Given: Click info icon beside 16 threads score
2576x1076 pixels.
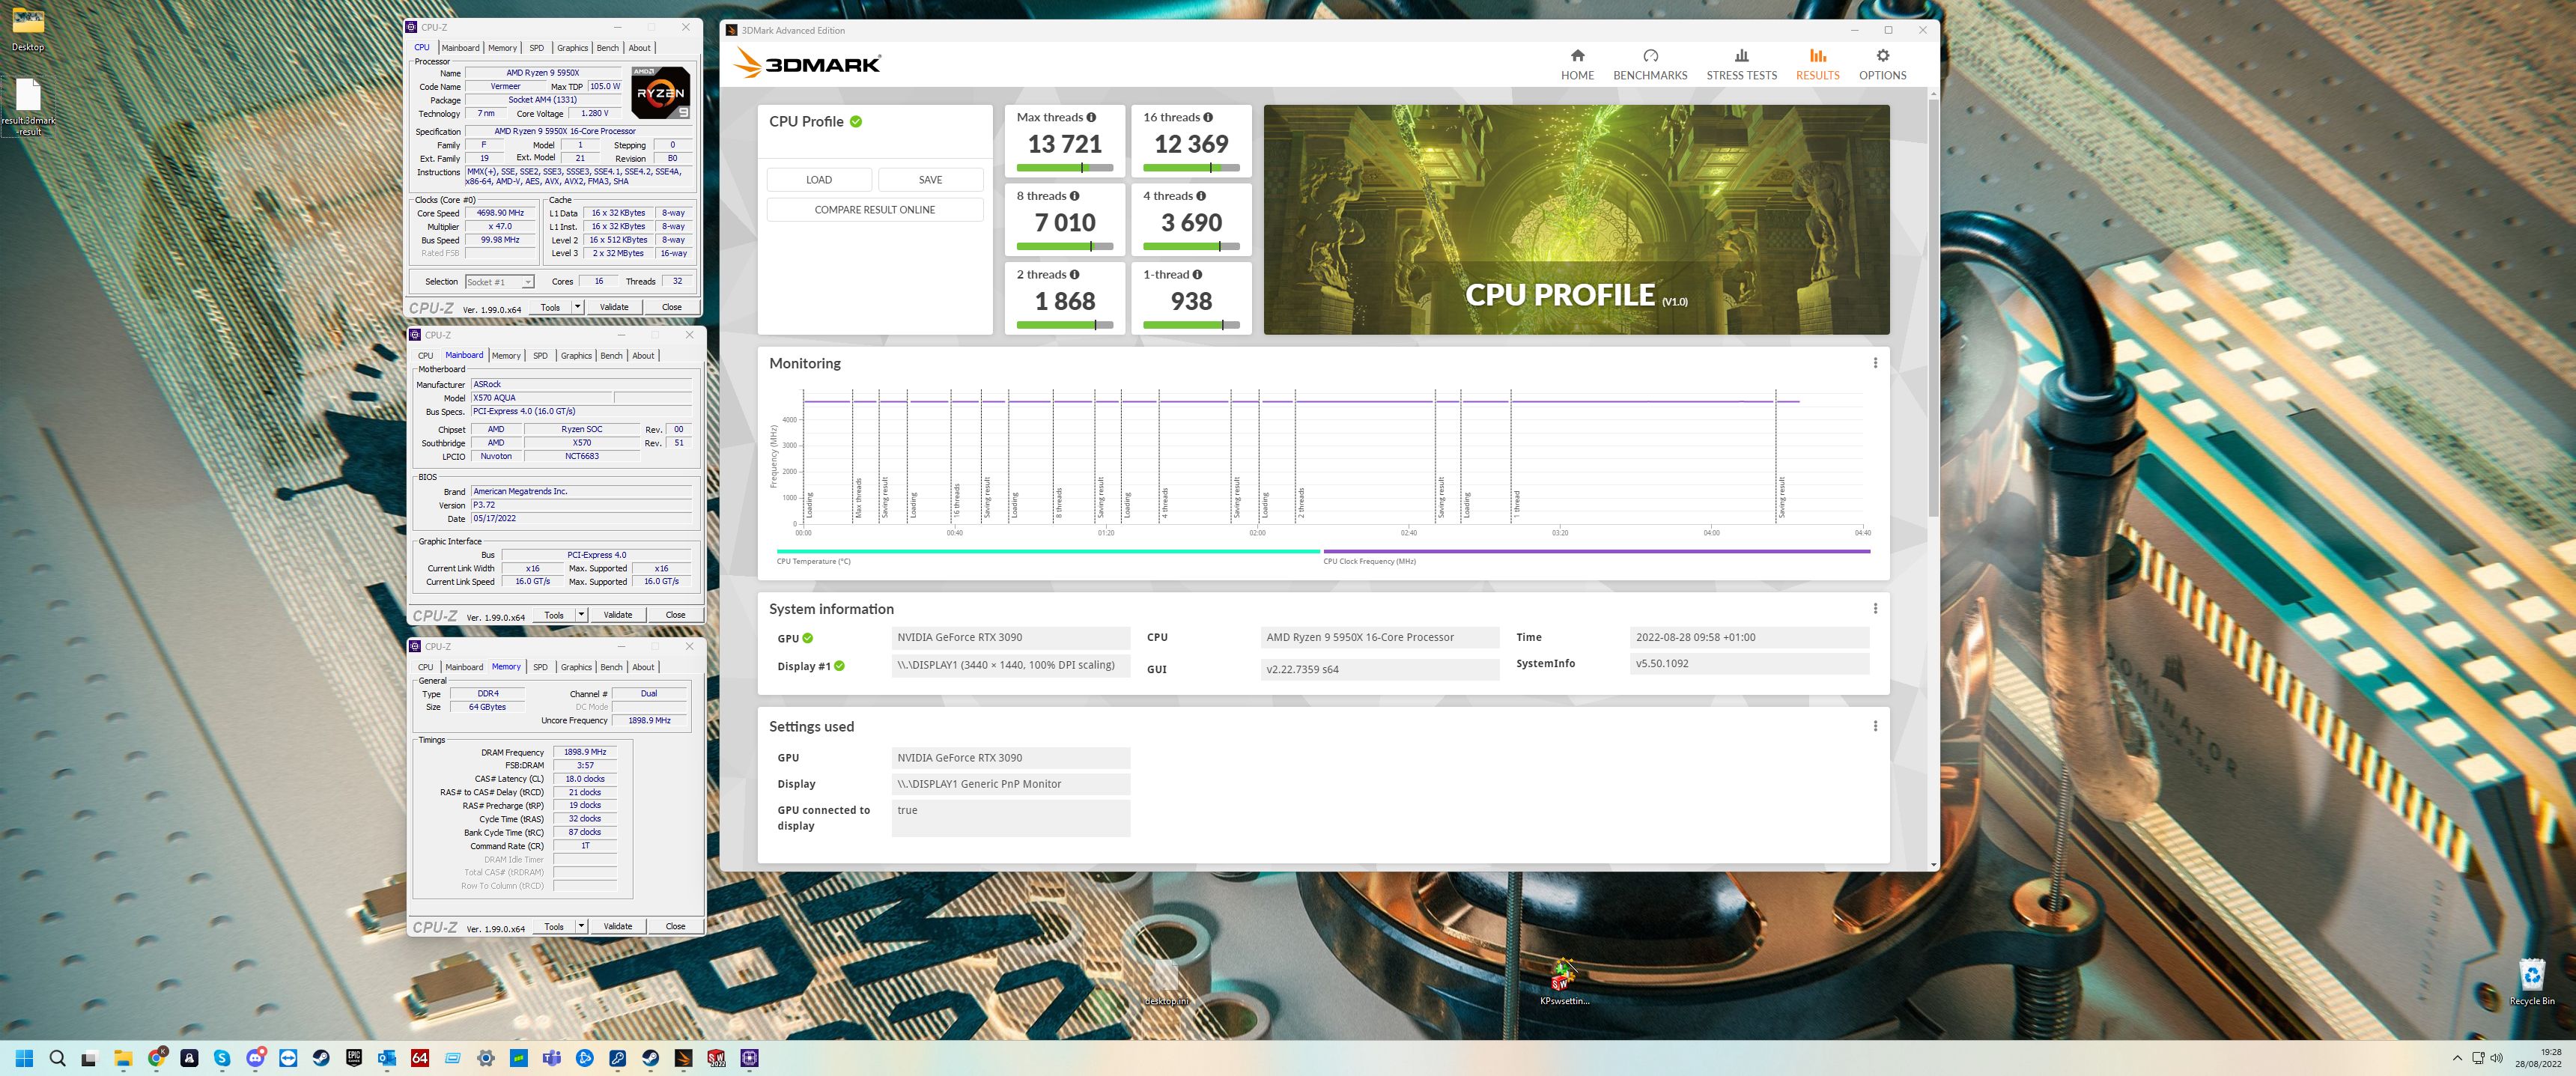Looking at the screenshot, I should pyautogui.click(x=1208, y=117).
